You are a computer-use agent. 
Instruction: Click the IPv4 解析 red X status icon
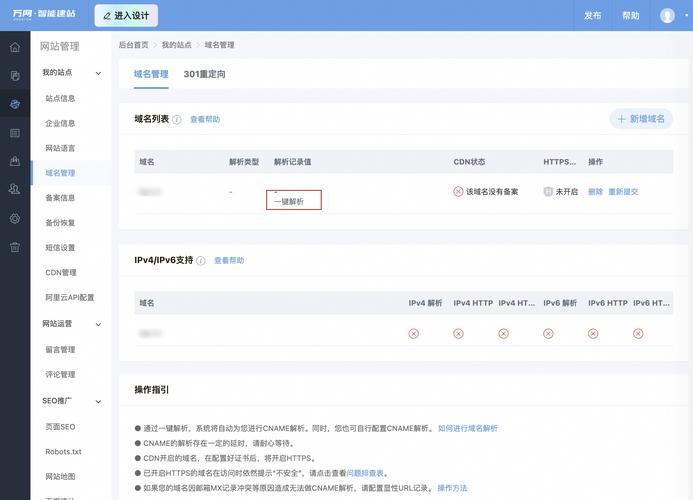point(414,333)
